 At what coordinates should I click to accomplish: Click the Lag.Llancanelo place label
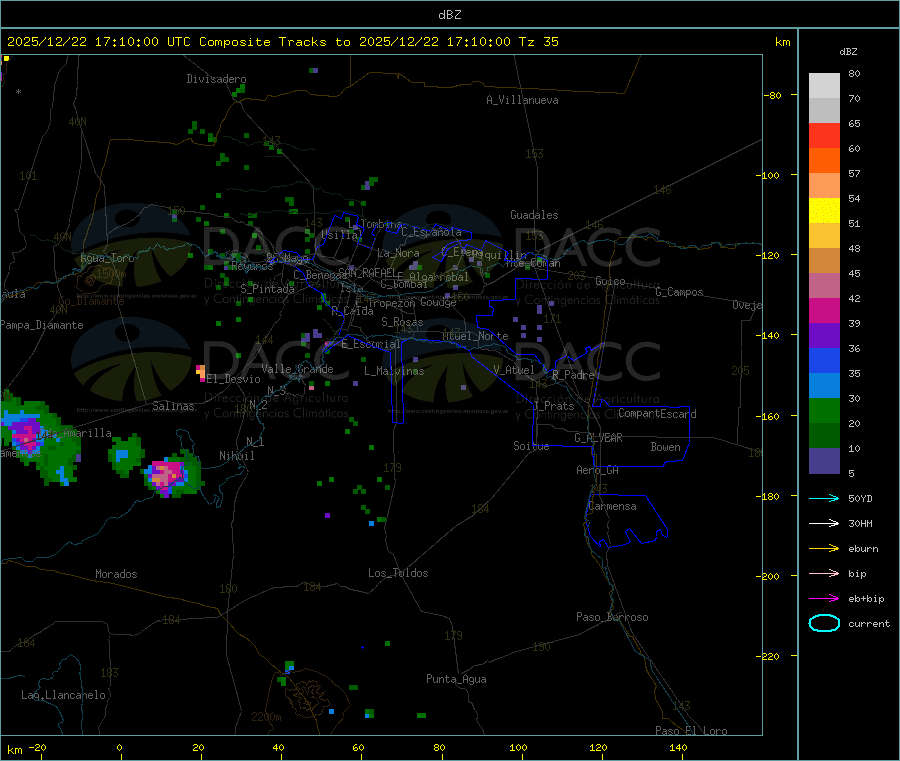pos(64,695)
